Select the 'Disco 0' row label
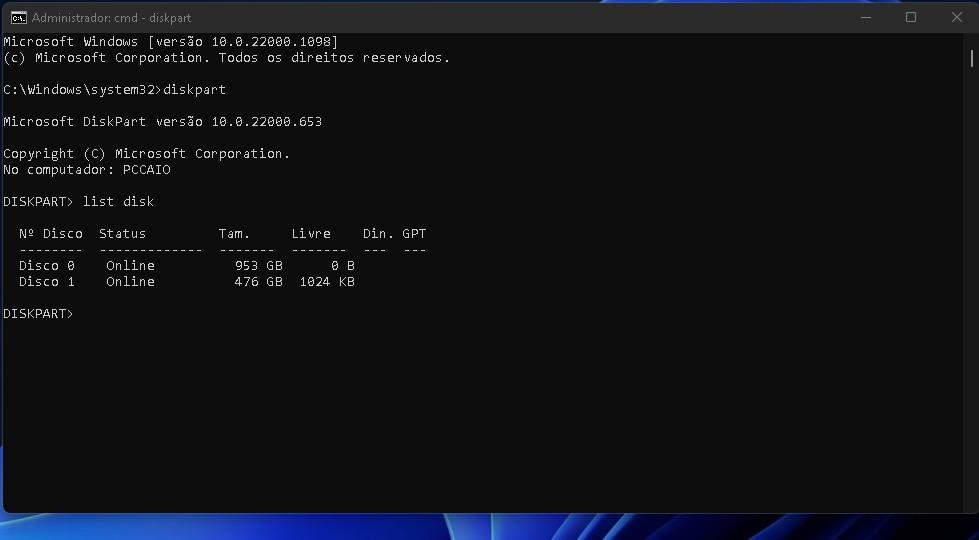This screenshot has width=979, height=540. click(47, 265)
